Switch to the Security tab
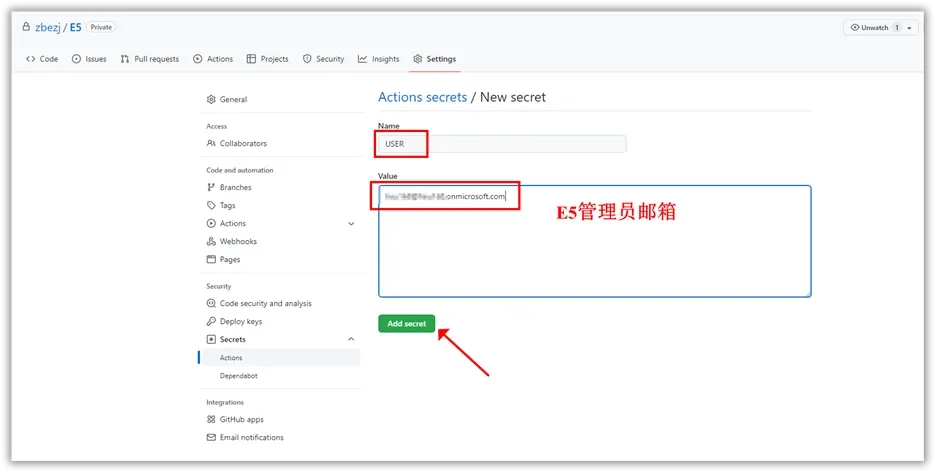This screenshot has height=472, width=935. [323, 59]
